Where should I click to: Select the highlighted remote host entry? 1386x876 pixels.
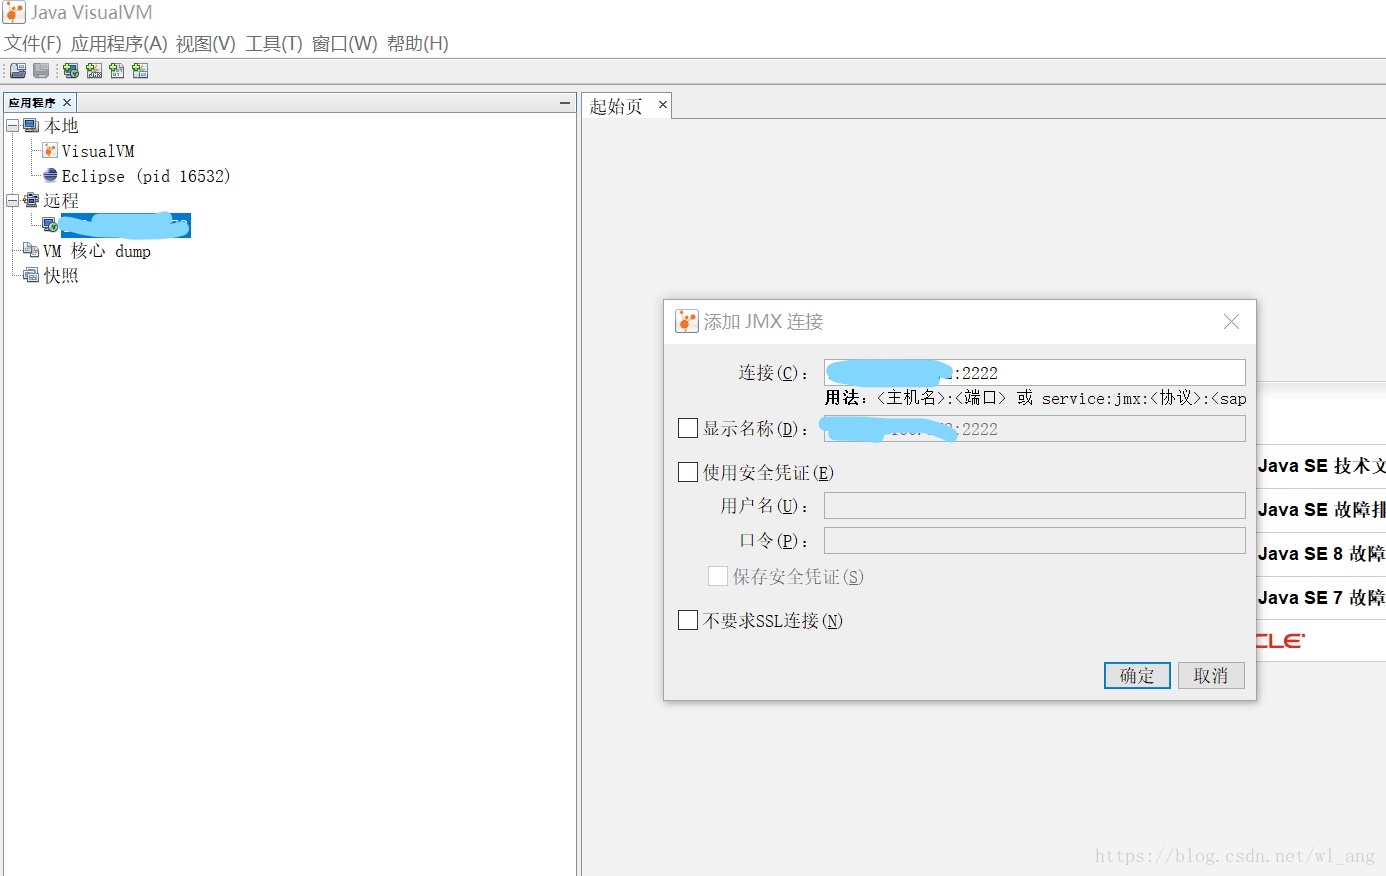[x=126, y=225]
